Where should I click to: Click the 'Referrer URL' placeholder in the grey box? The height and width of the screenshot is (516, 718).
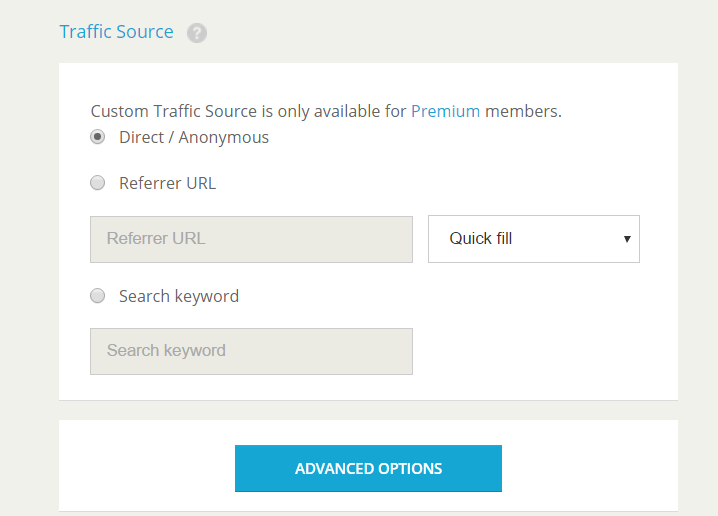[156, 239]
